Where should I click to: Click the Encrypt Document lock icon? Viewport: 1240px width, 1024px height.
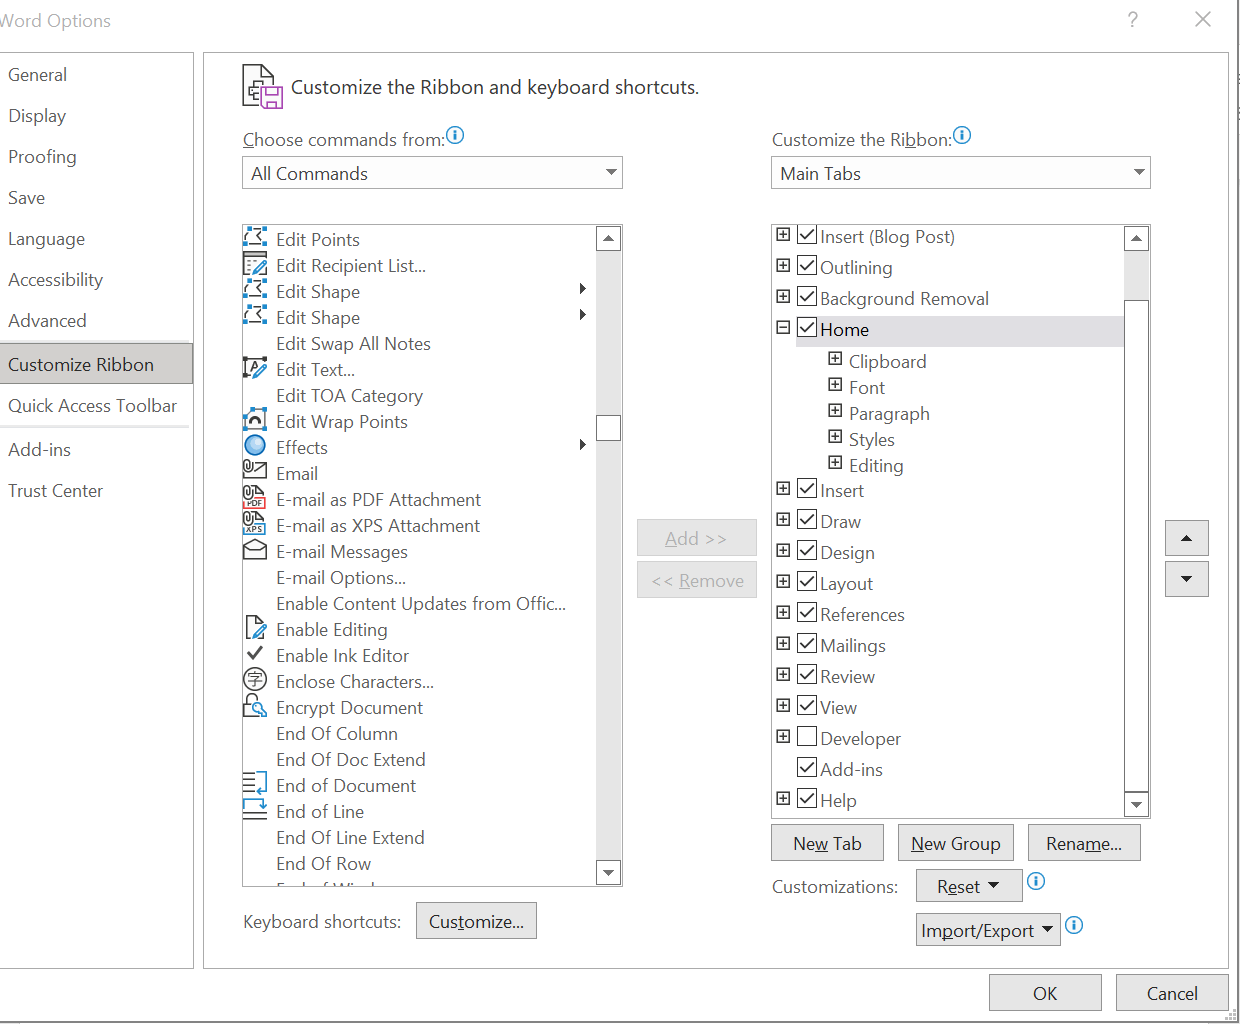(x=255, y=707)
